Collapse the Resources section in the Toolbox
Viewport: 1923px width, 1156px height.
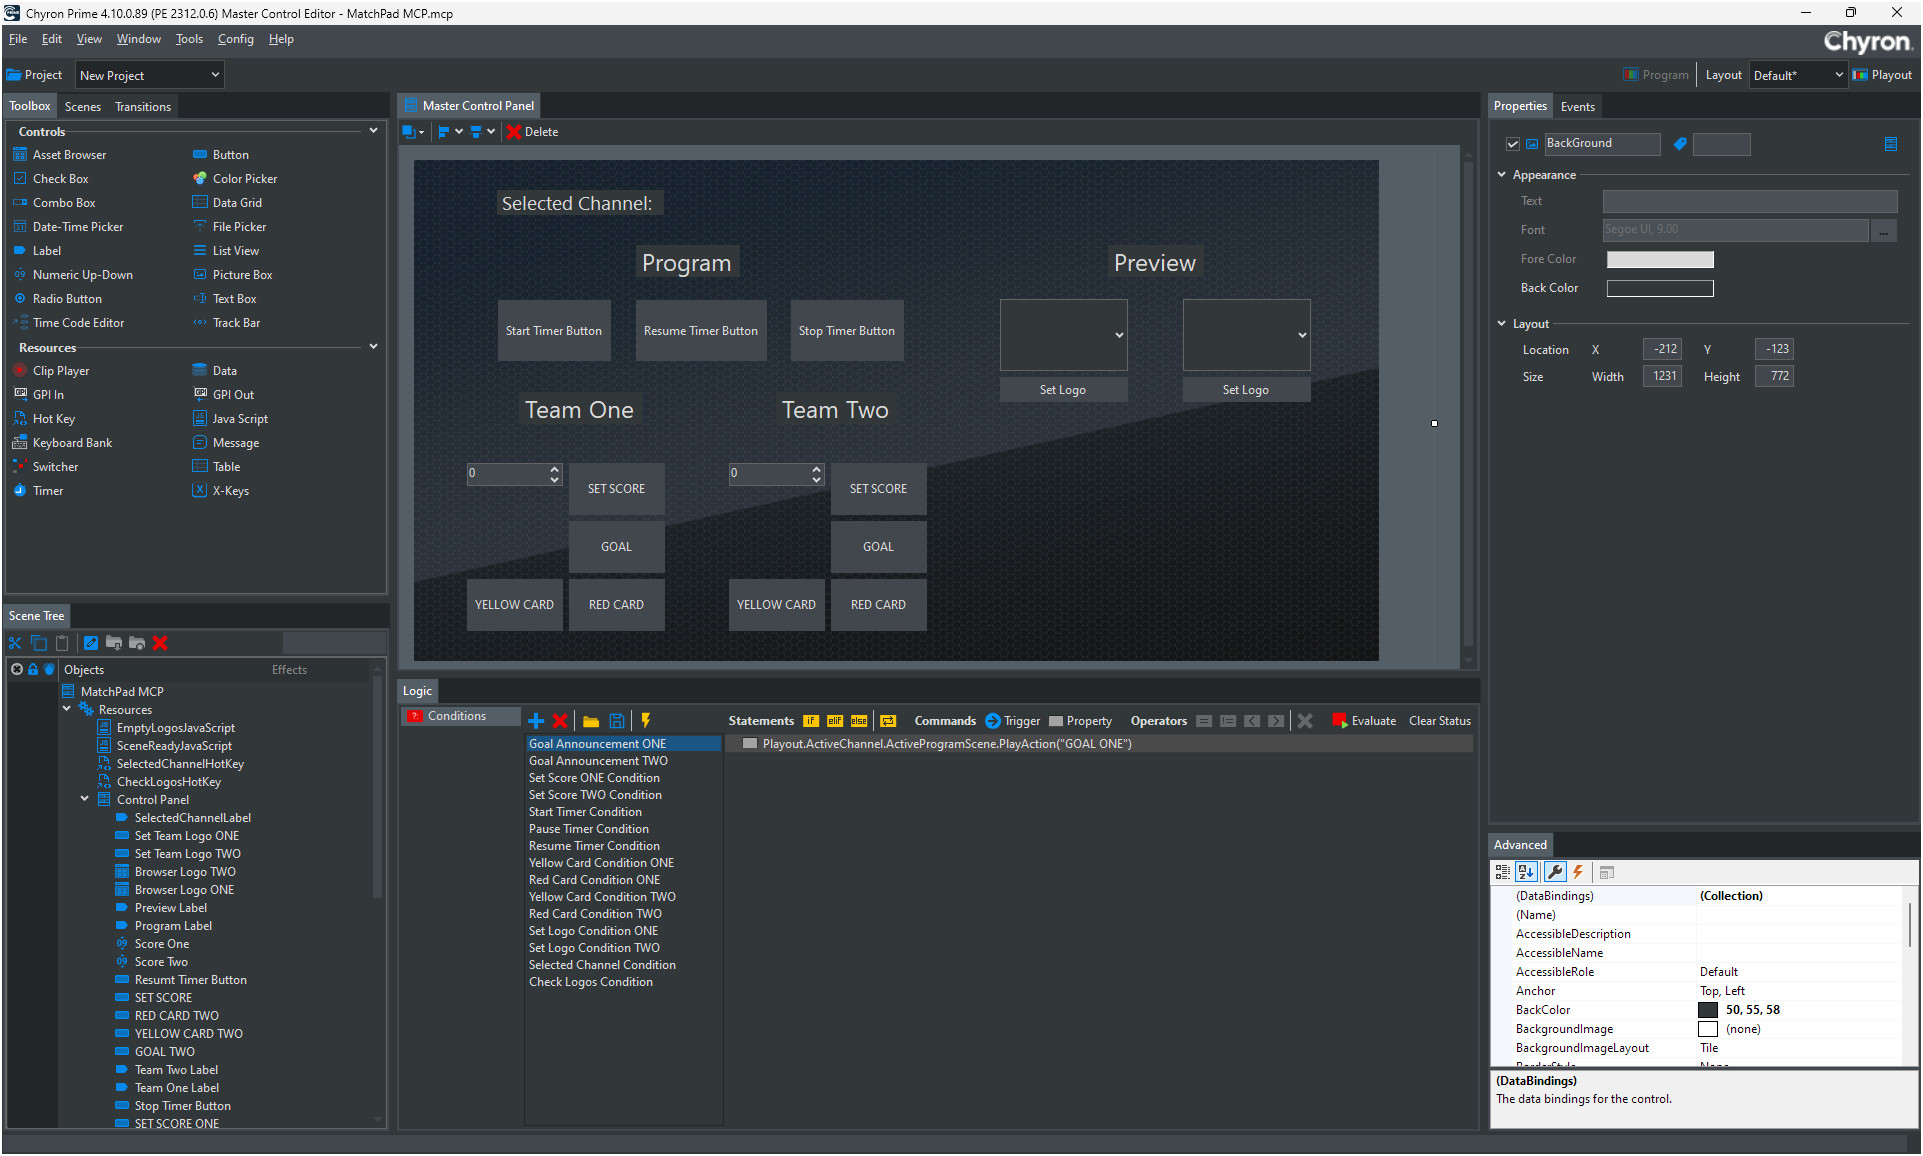pos(373,347)
